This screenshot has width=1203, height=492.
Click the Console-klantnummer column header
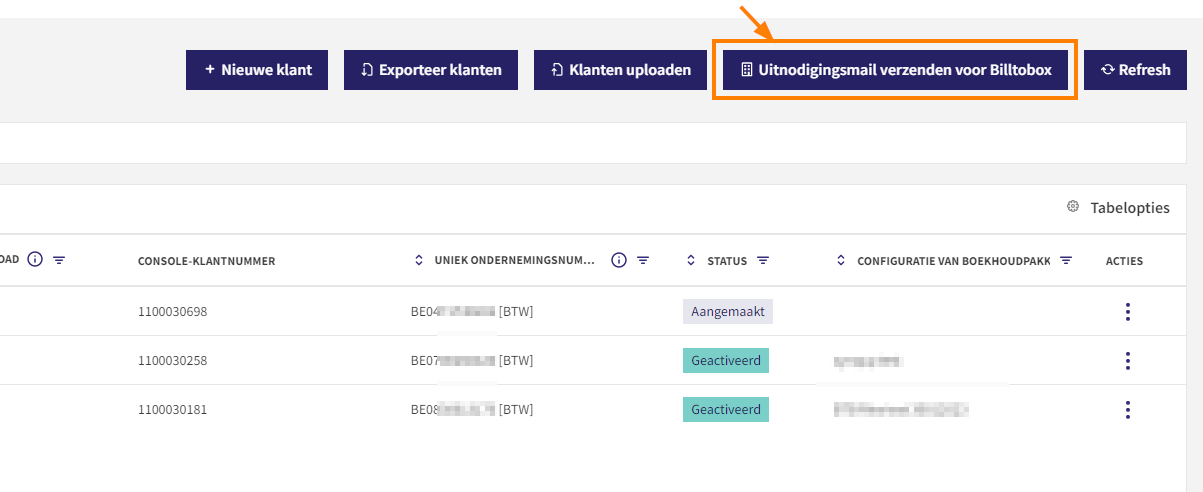pyautogui.click(x=206, y=261)
